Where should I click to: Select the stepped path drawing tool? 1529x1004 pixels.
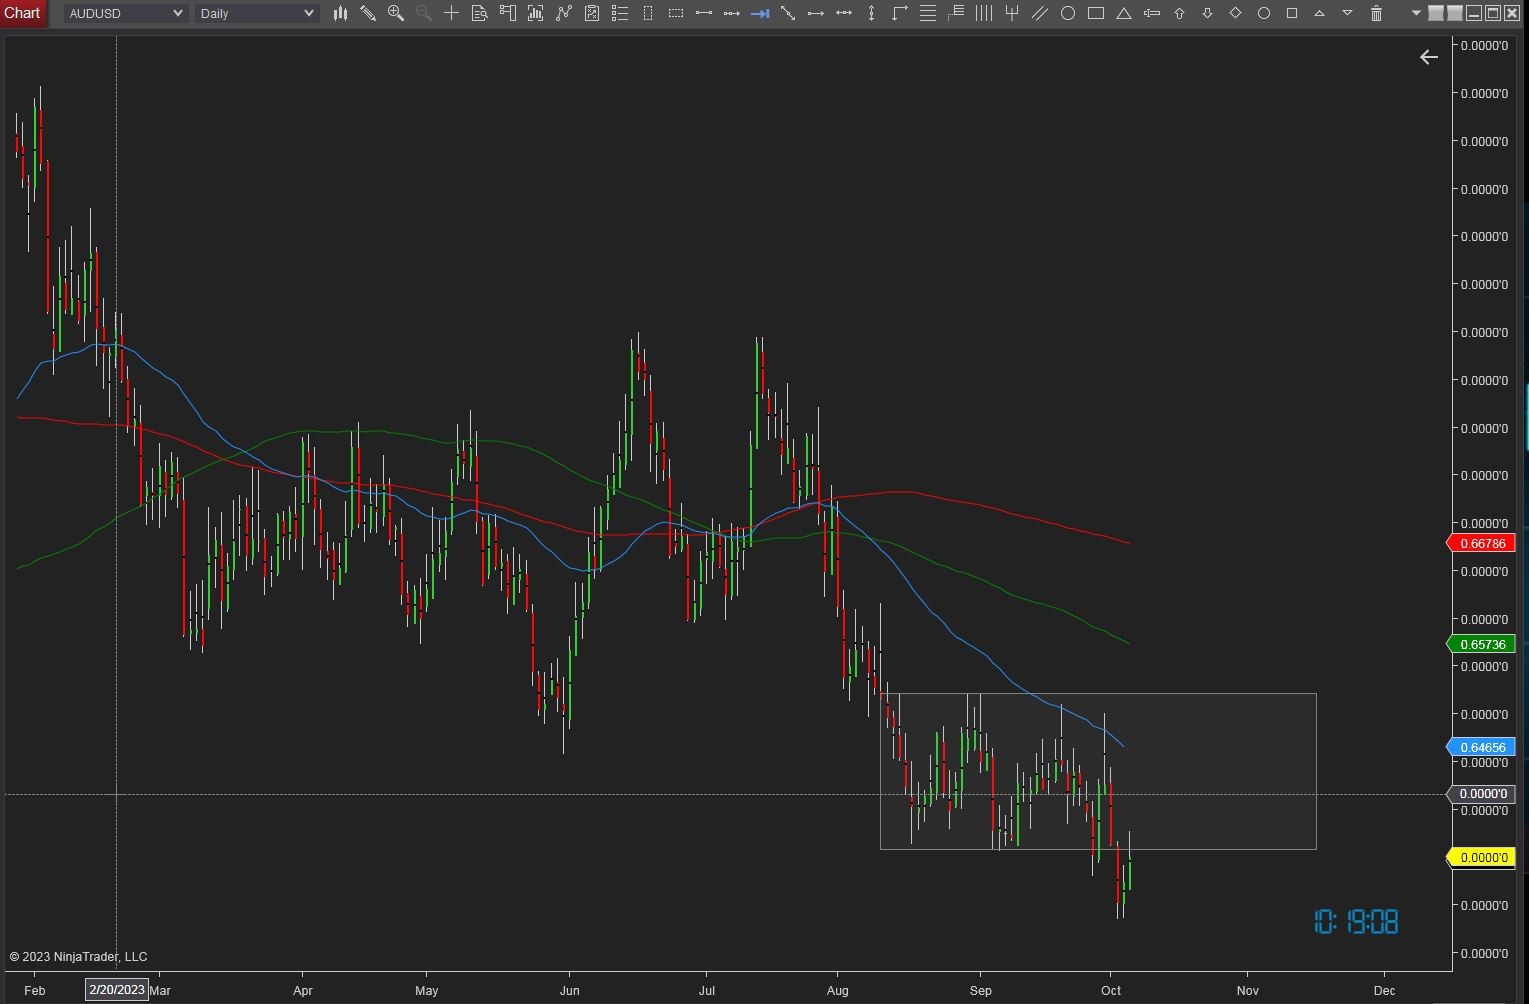click(x=900, y=13)
